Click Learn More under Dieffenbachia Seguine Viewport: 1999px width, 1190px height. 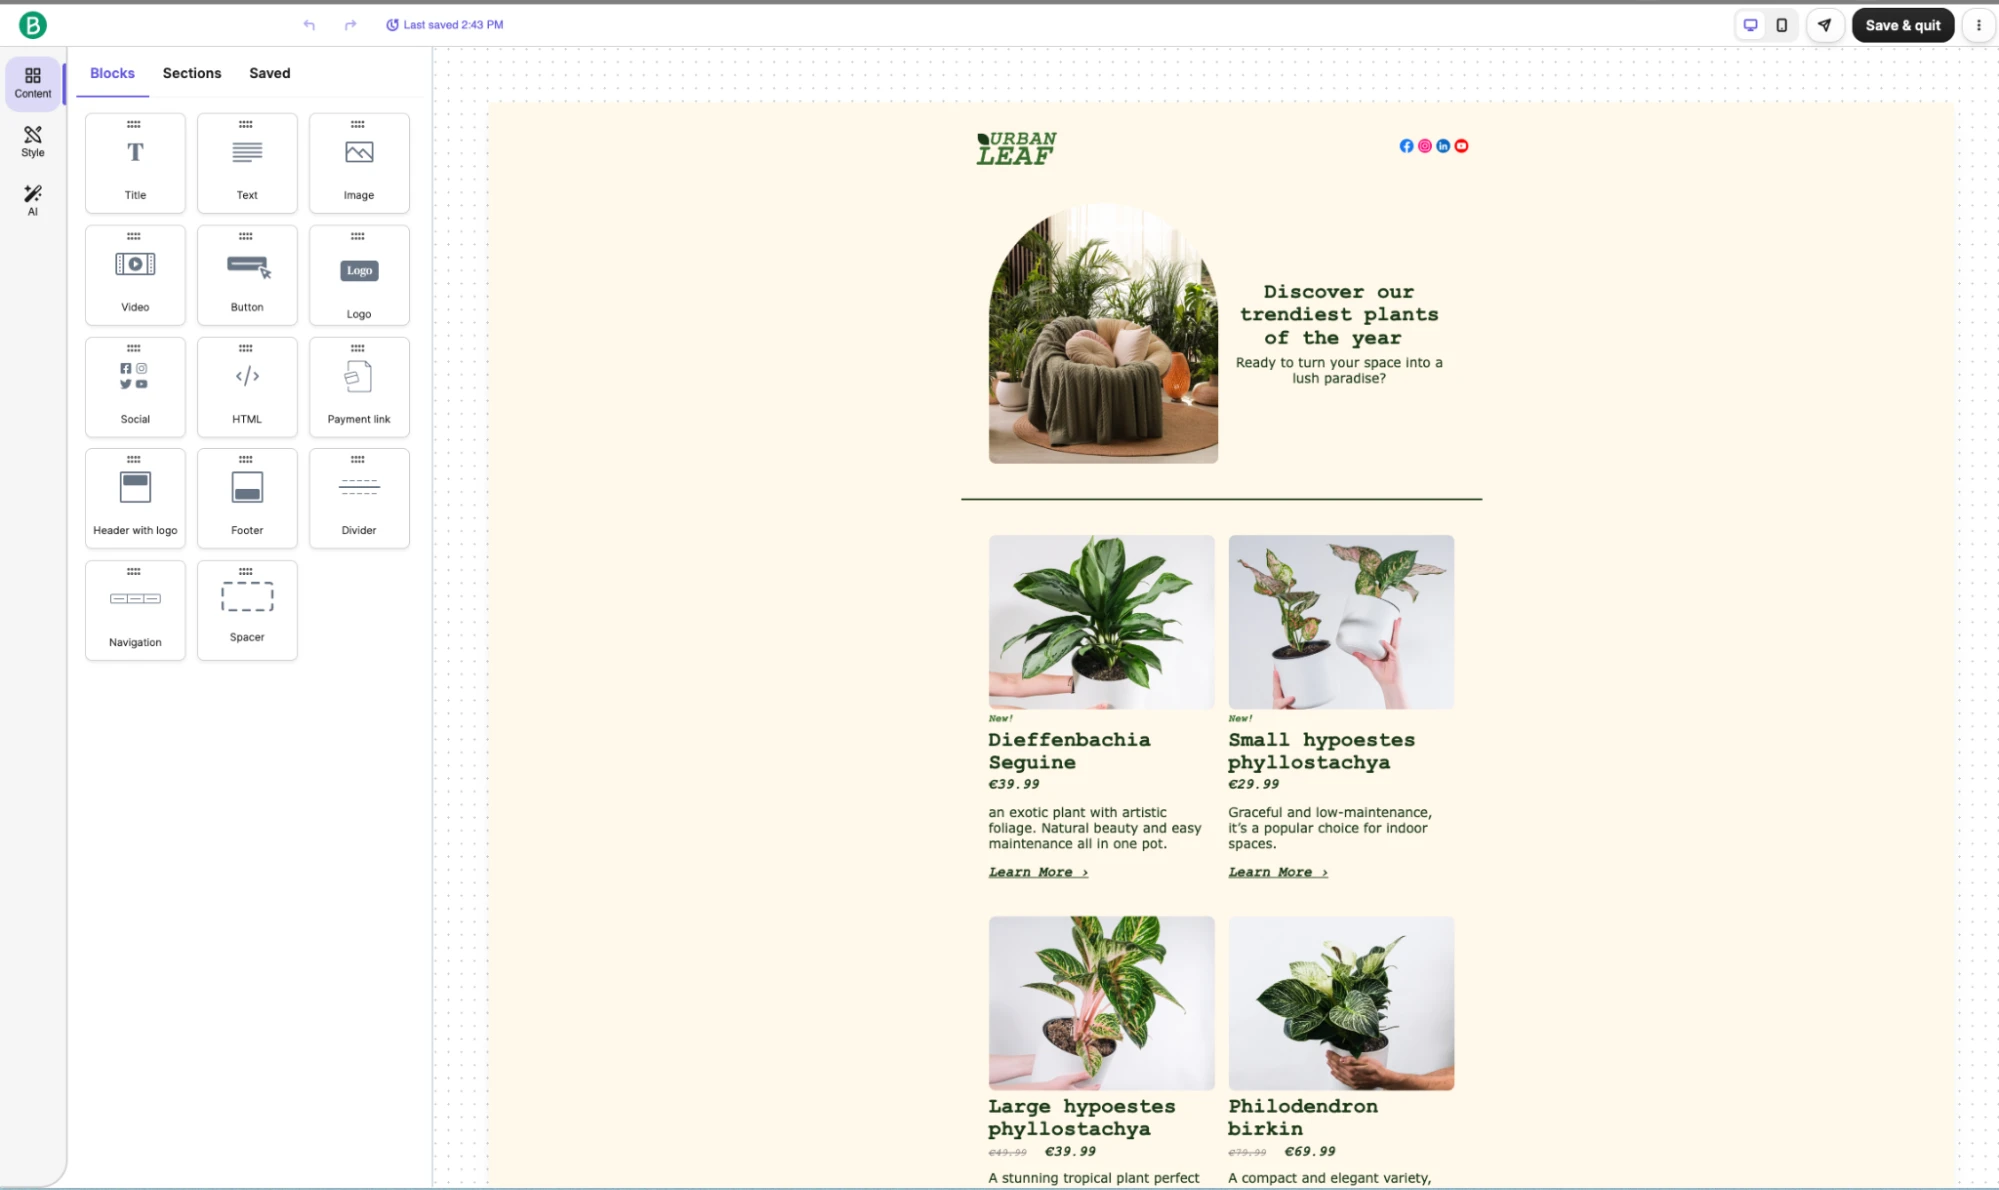click(1037, 872)
